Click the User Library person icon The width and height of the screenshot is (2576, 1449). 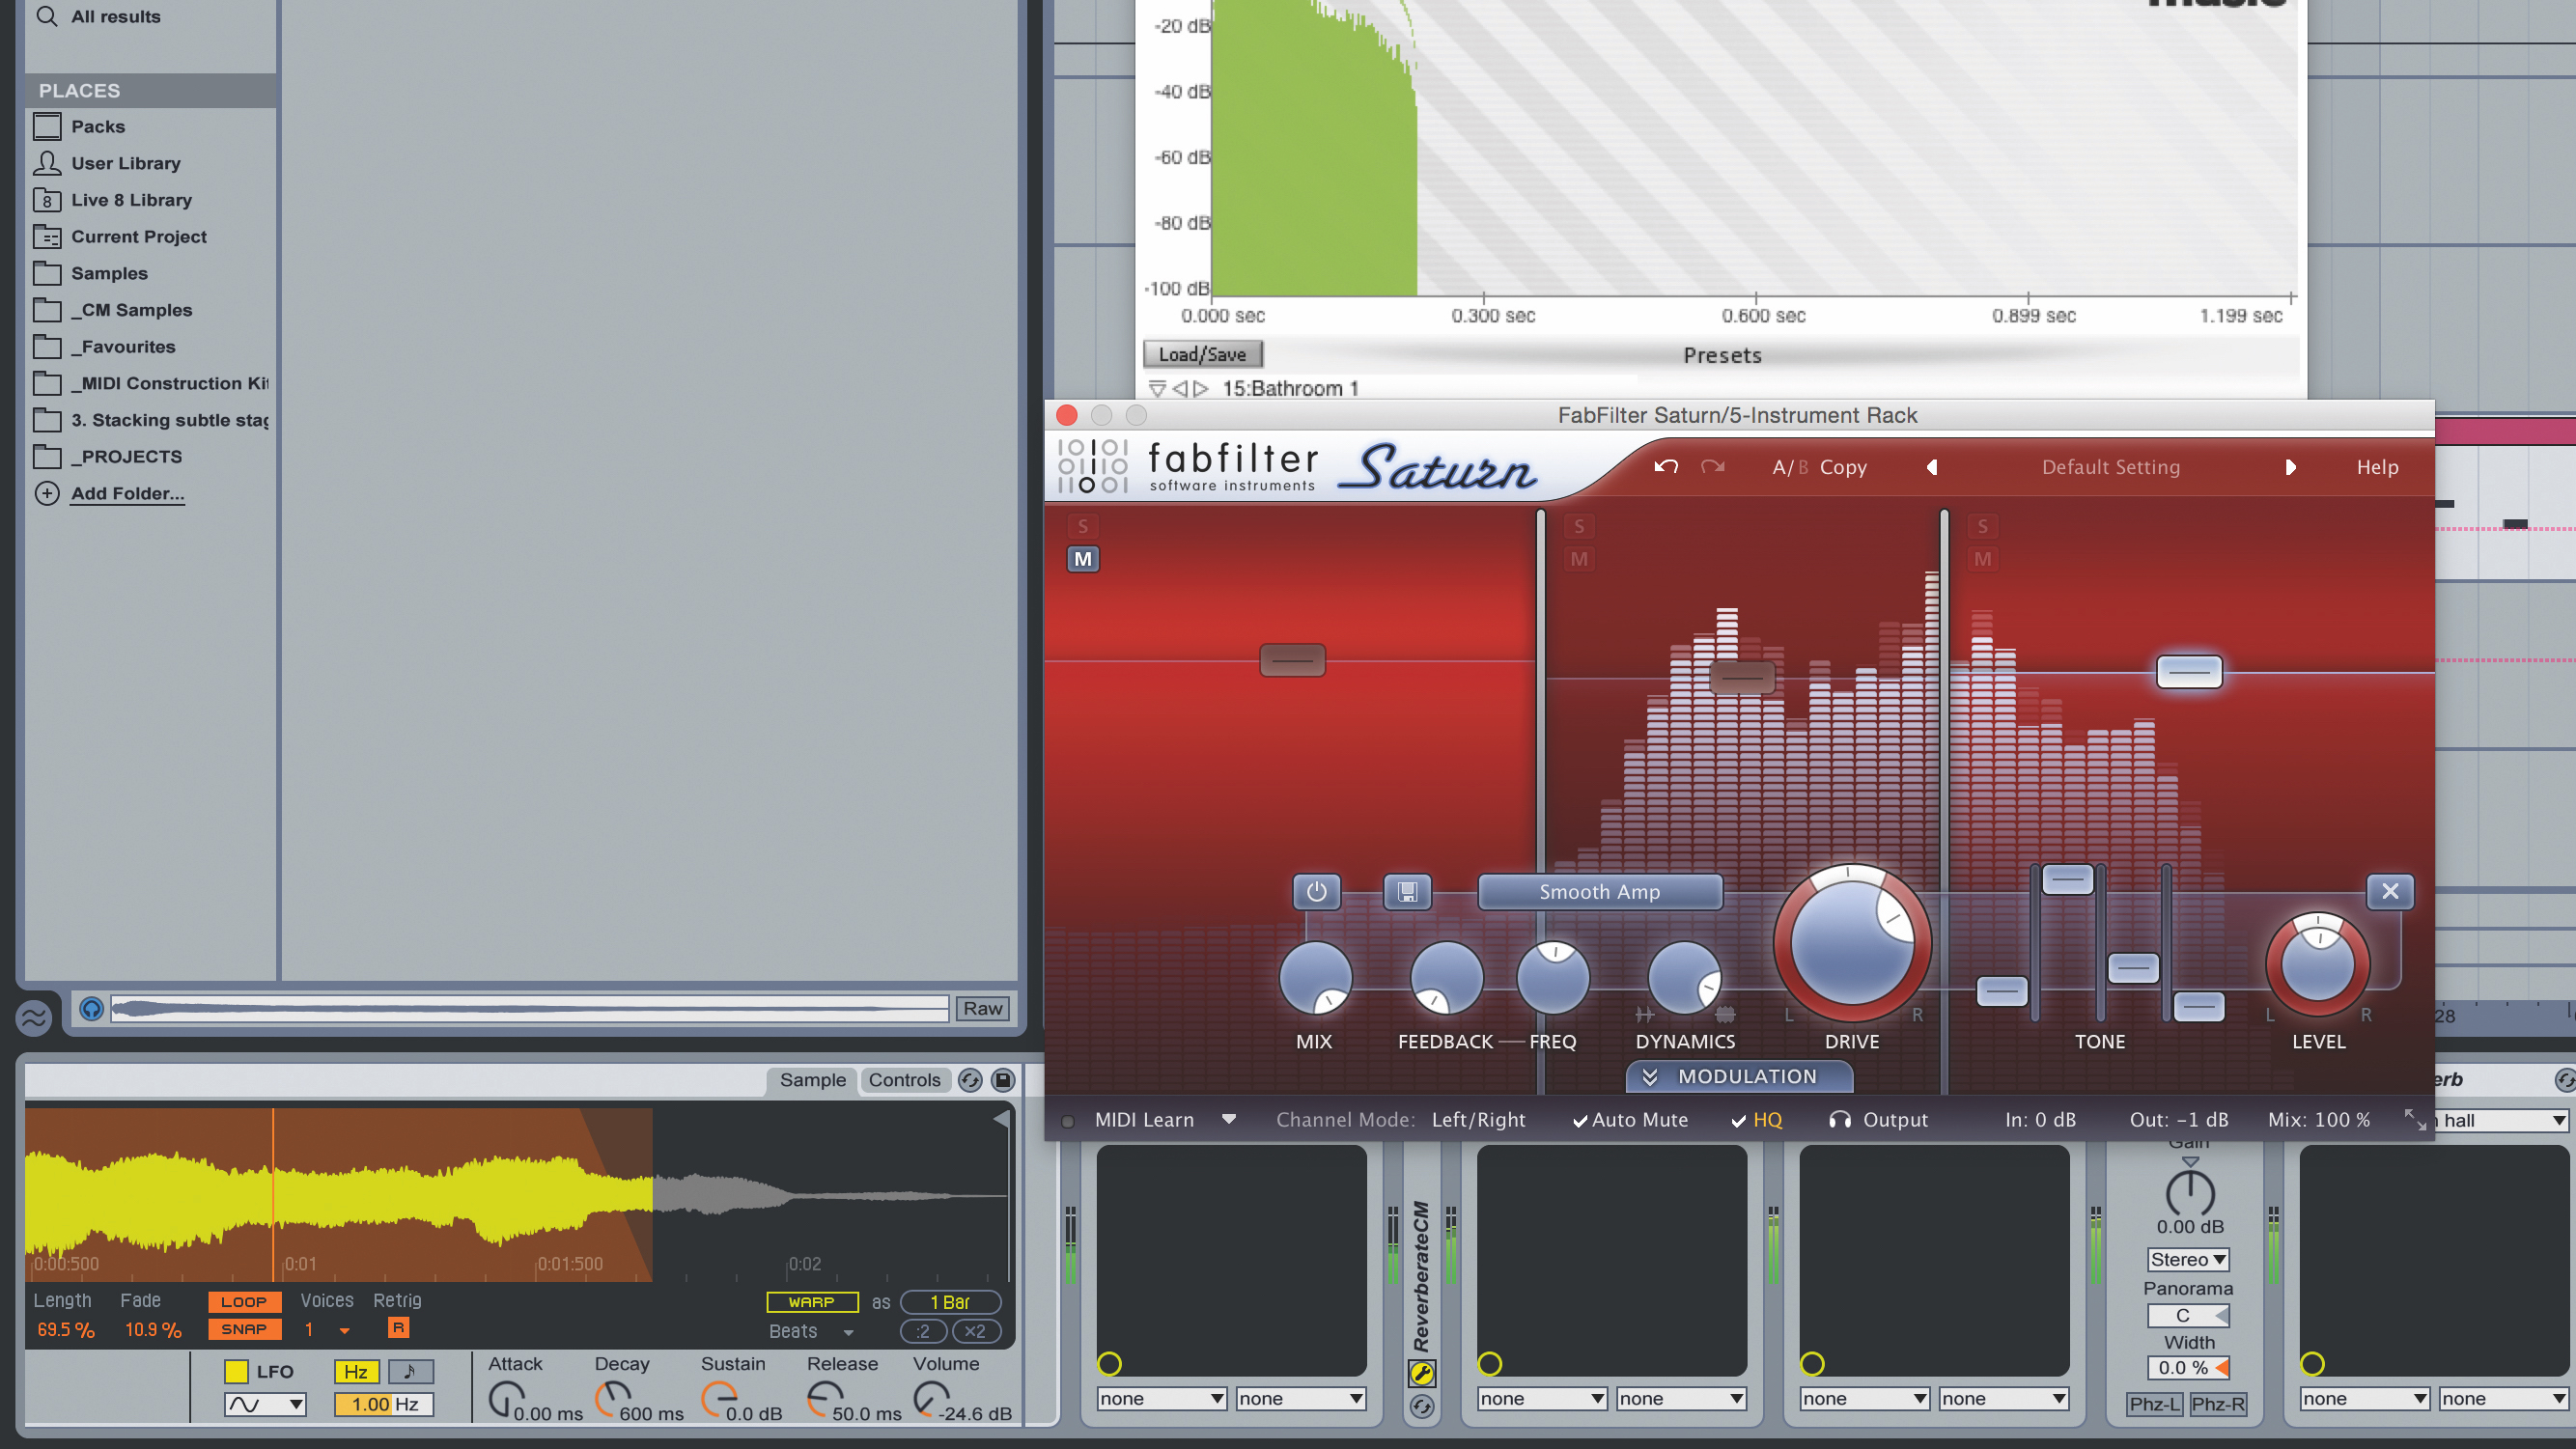tap(47, 163)
